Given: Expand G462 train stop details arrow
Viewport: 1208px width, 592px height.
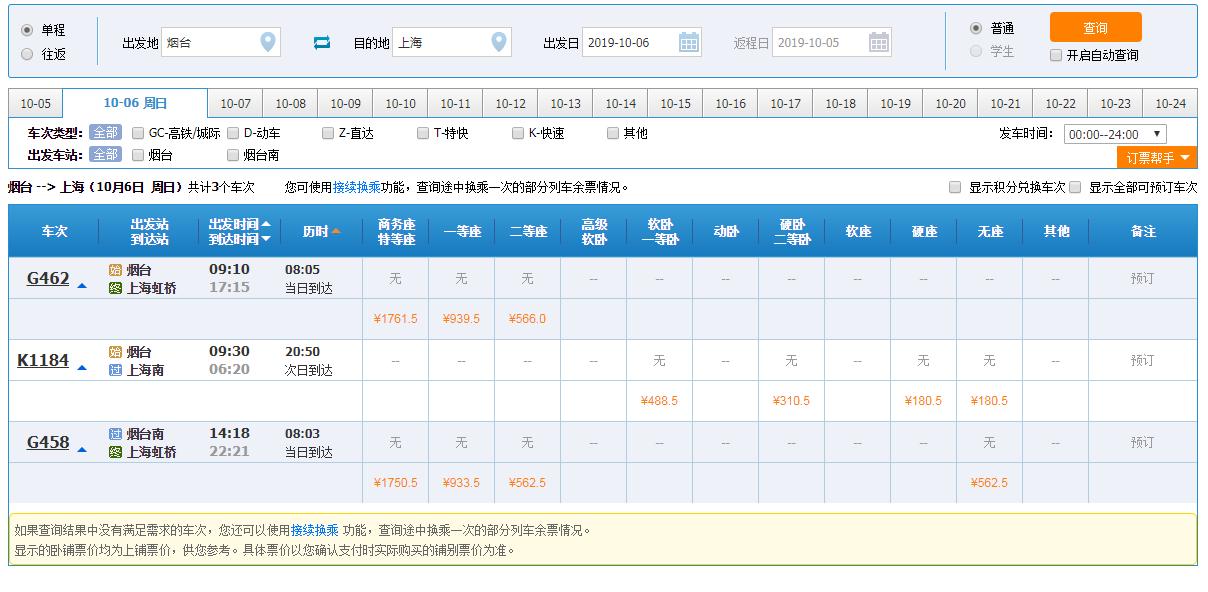Looking at the screenshot, I should point(82,286).
